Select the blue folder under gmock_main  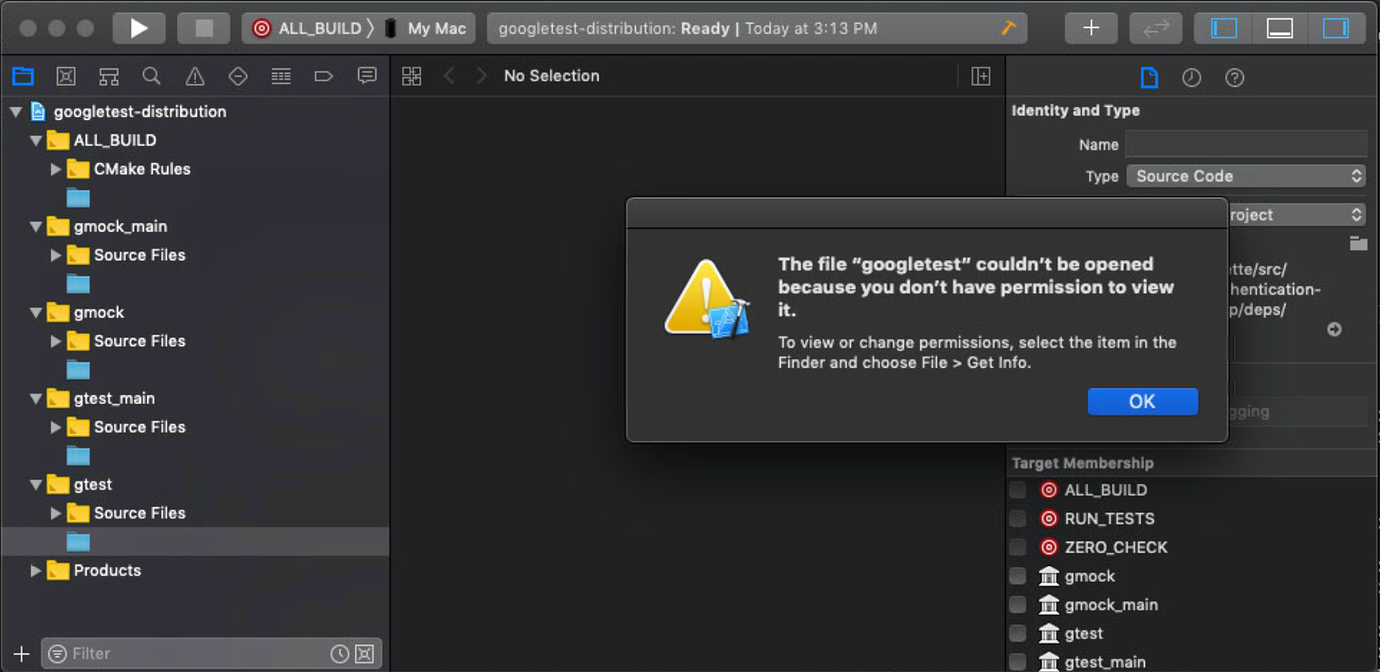coord(78,284)
